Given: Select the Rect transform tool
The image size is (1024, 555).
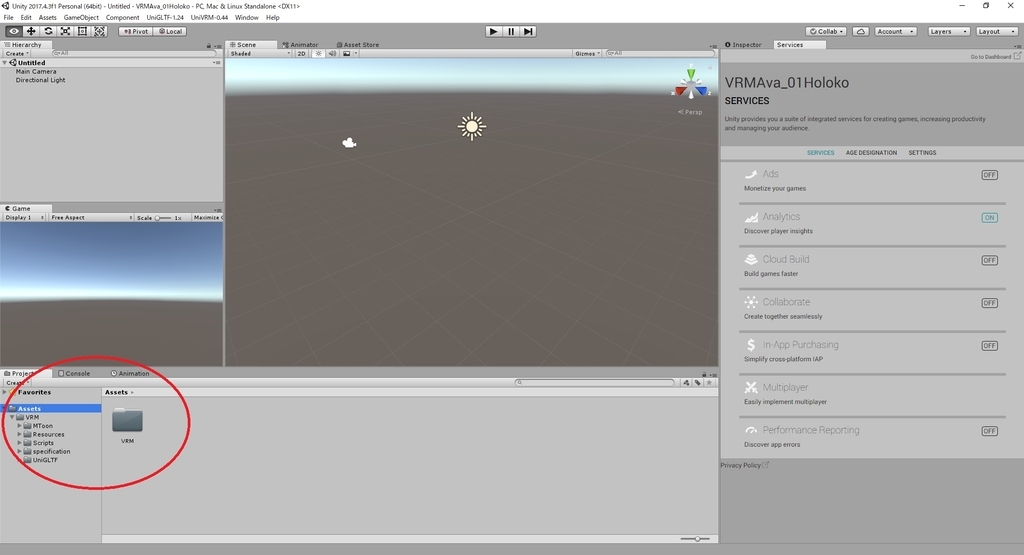Looking at the screenshot, I should (x=82, y=31).
